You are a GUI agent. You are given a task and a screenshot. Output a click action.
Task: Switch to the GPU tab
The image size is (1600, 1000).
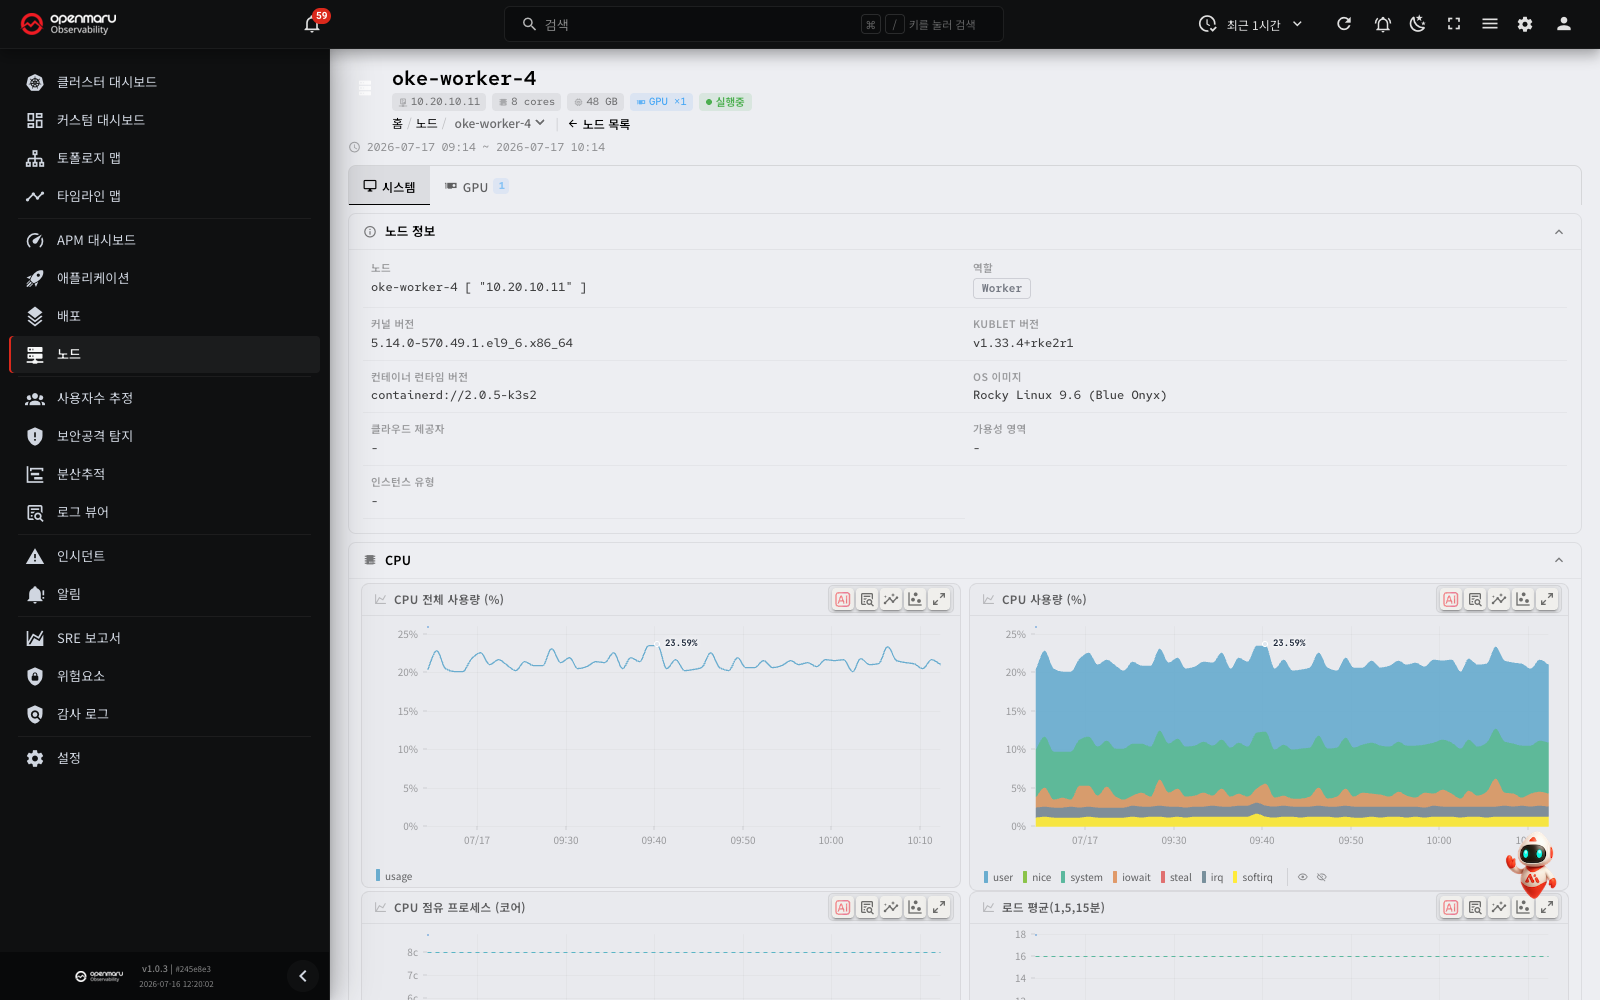click(x=476, y=187)
